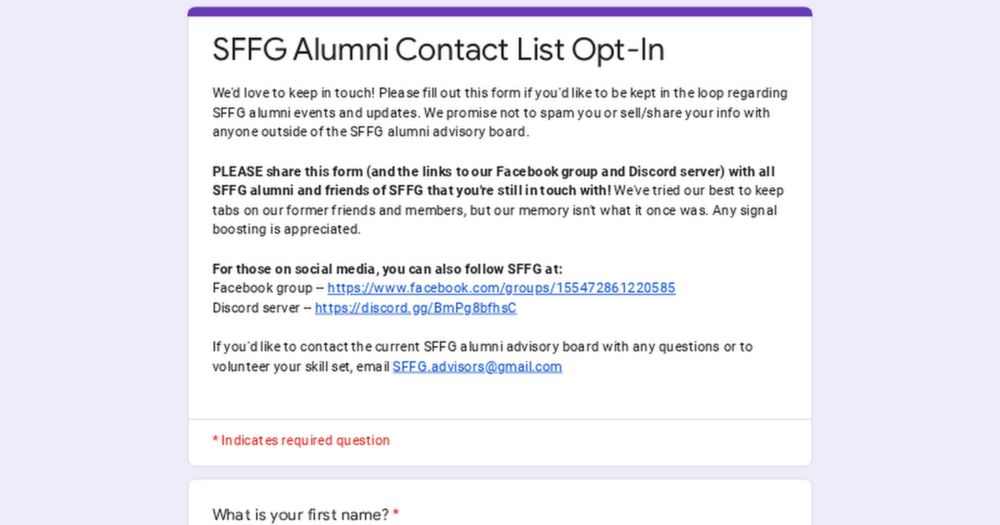Click the "We'd love to keep in touch!" sentence

point(293,93)
